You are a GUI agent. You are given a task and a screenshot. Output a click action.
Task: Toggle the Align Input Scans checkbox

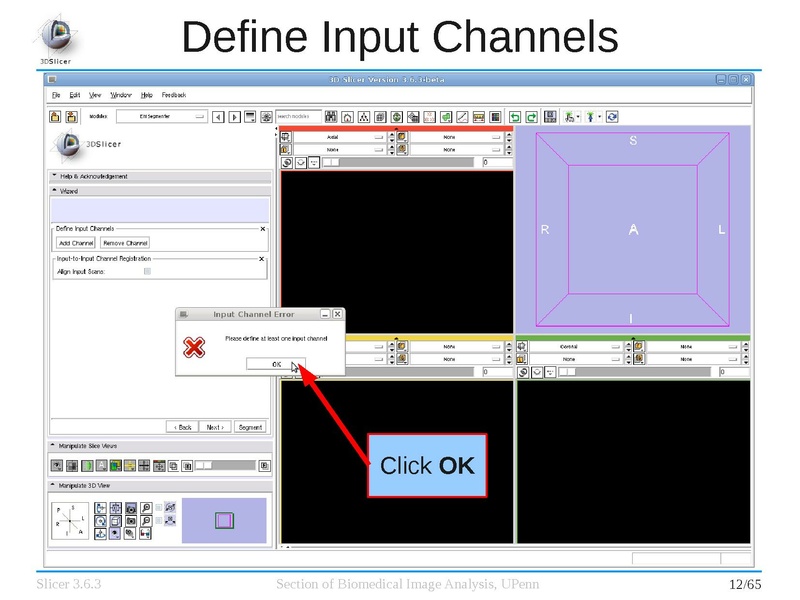[147, 271]
